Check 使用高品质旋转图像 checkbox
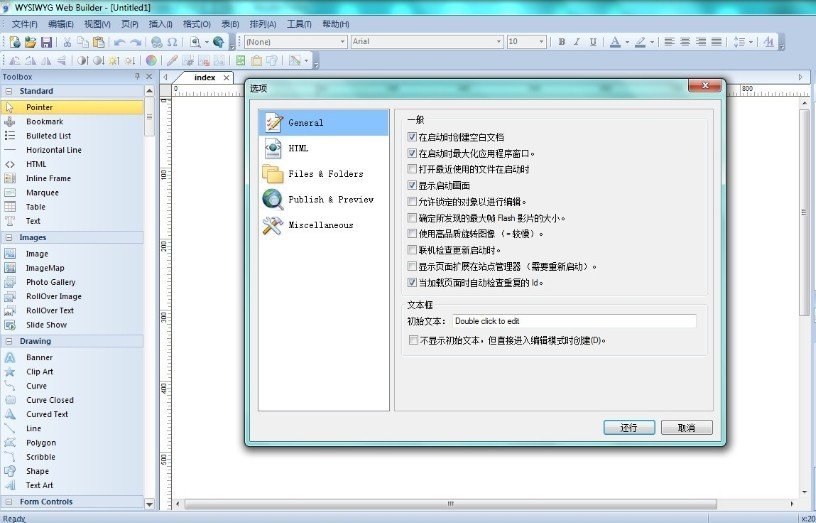This screenshot has height=523, width=816. (412, 234)
